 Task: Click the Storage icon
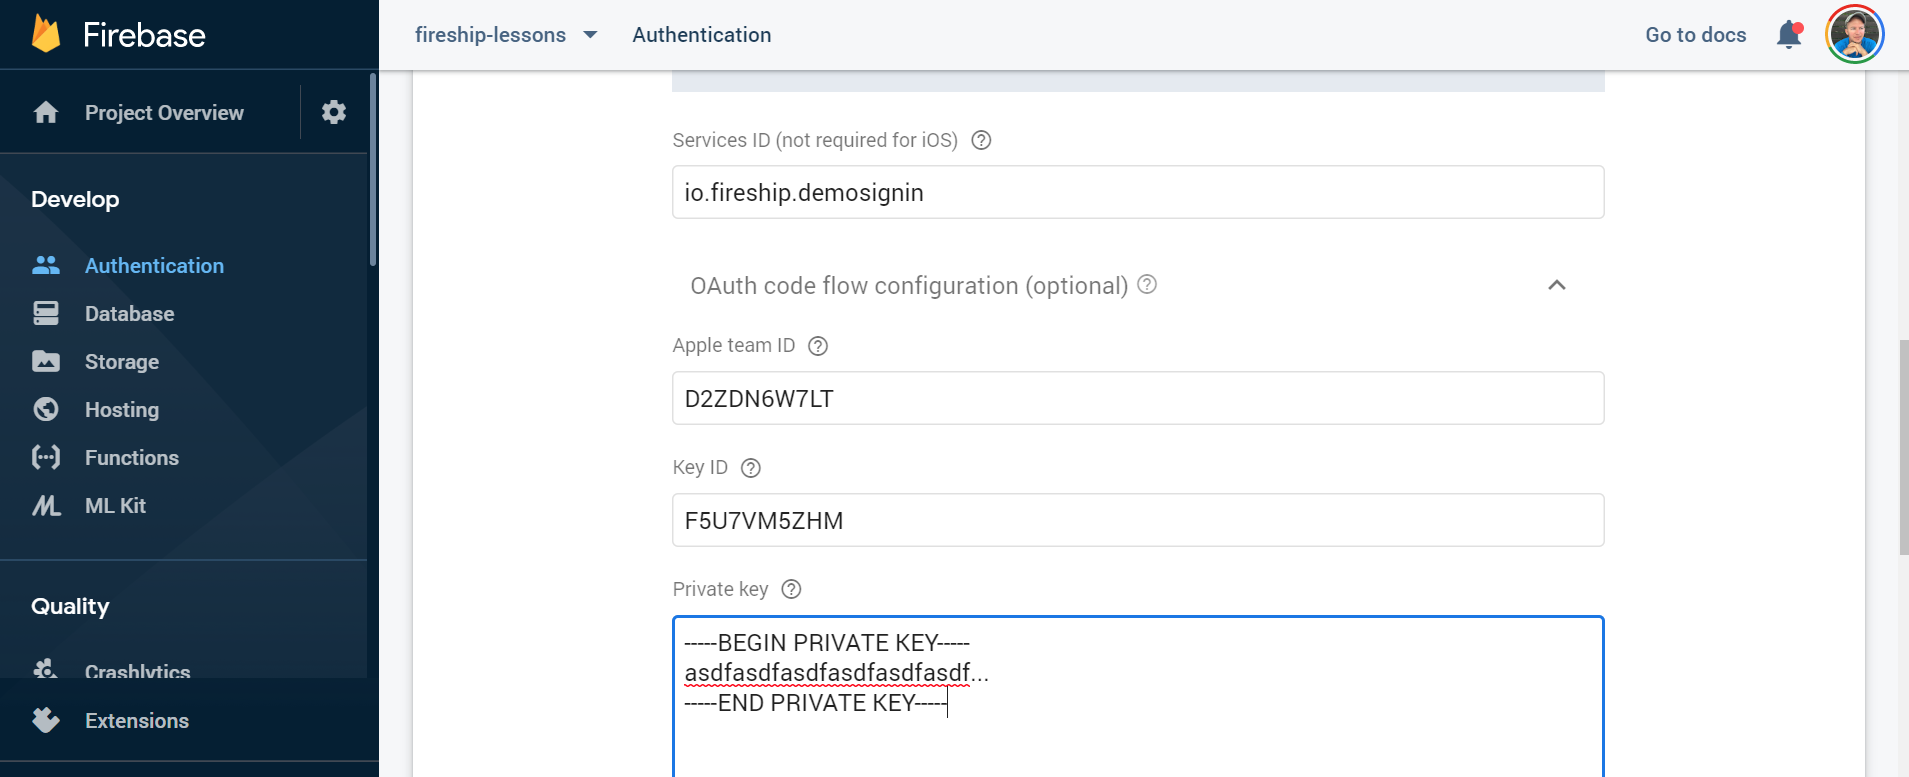point(46,361)
